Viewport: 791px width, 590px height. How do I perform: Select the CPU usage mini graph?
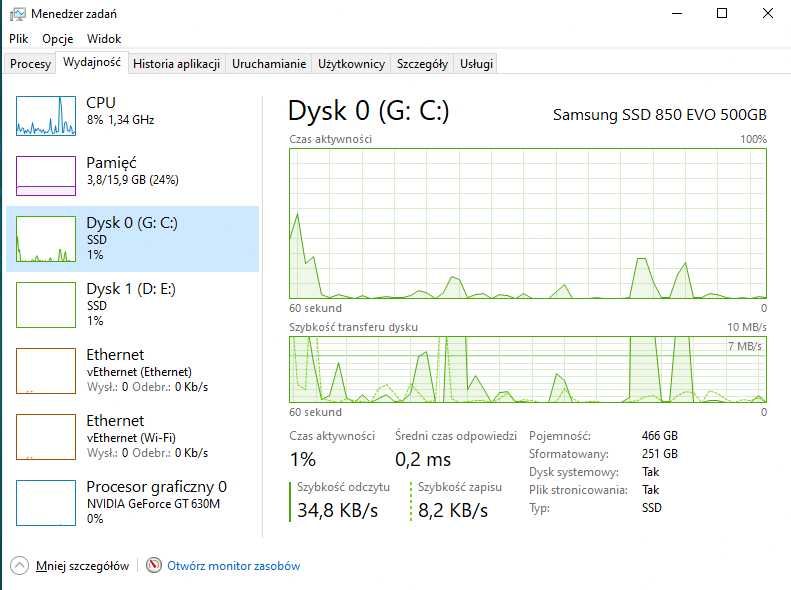46,115
